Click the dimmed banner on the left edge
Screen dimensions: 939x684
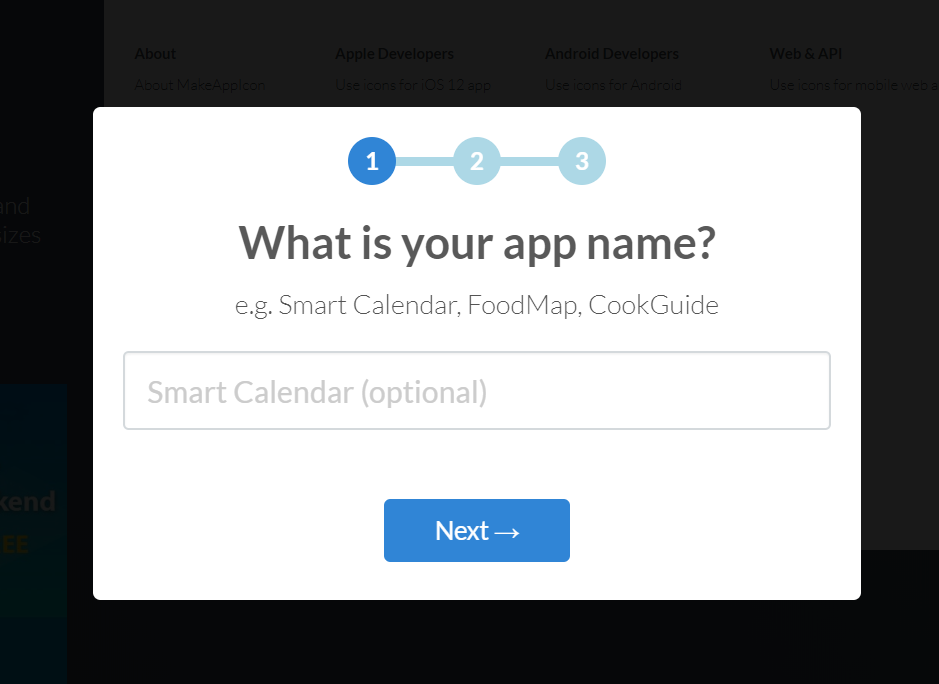[34, 520]
